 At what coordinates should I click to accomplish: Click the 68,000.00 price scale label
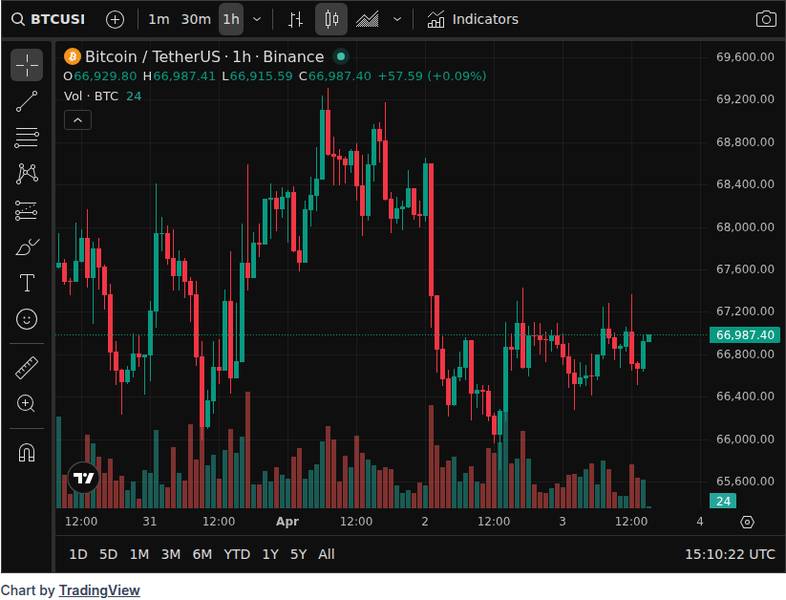point(745,227)
